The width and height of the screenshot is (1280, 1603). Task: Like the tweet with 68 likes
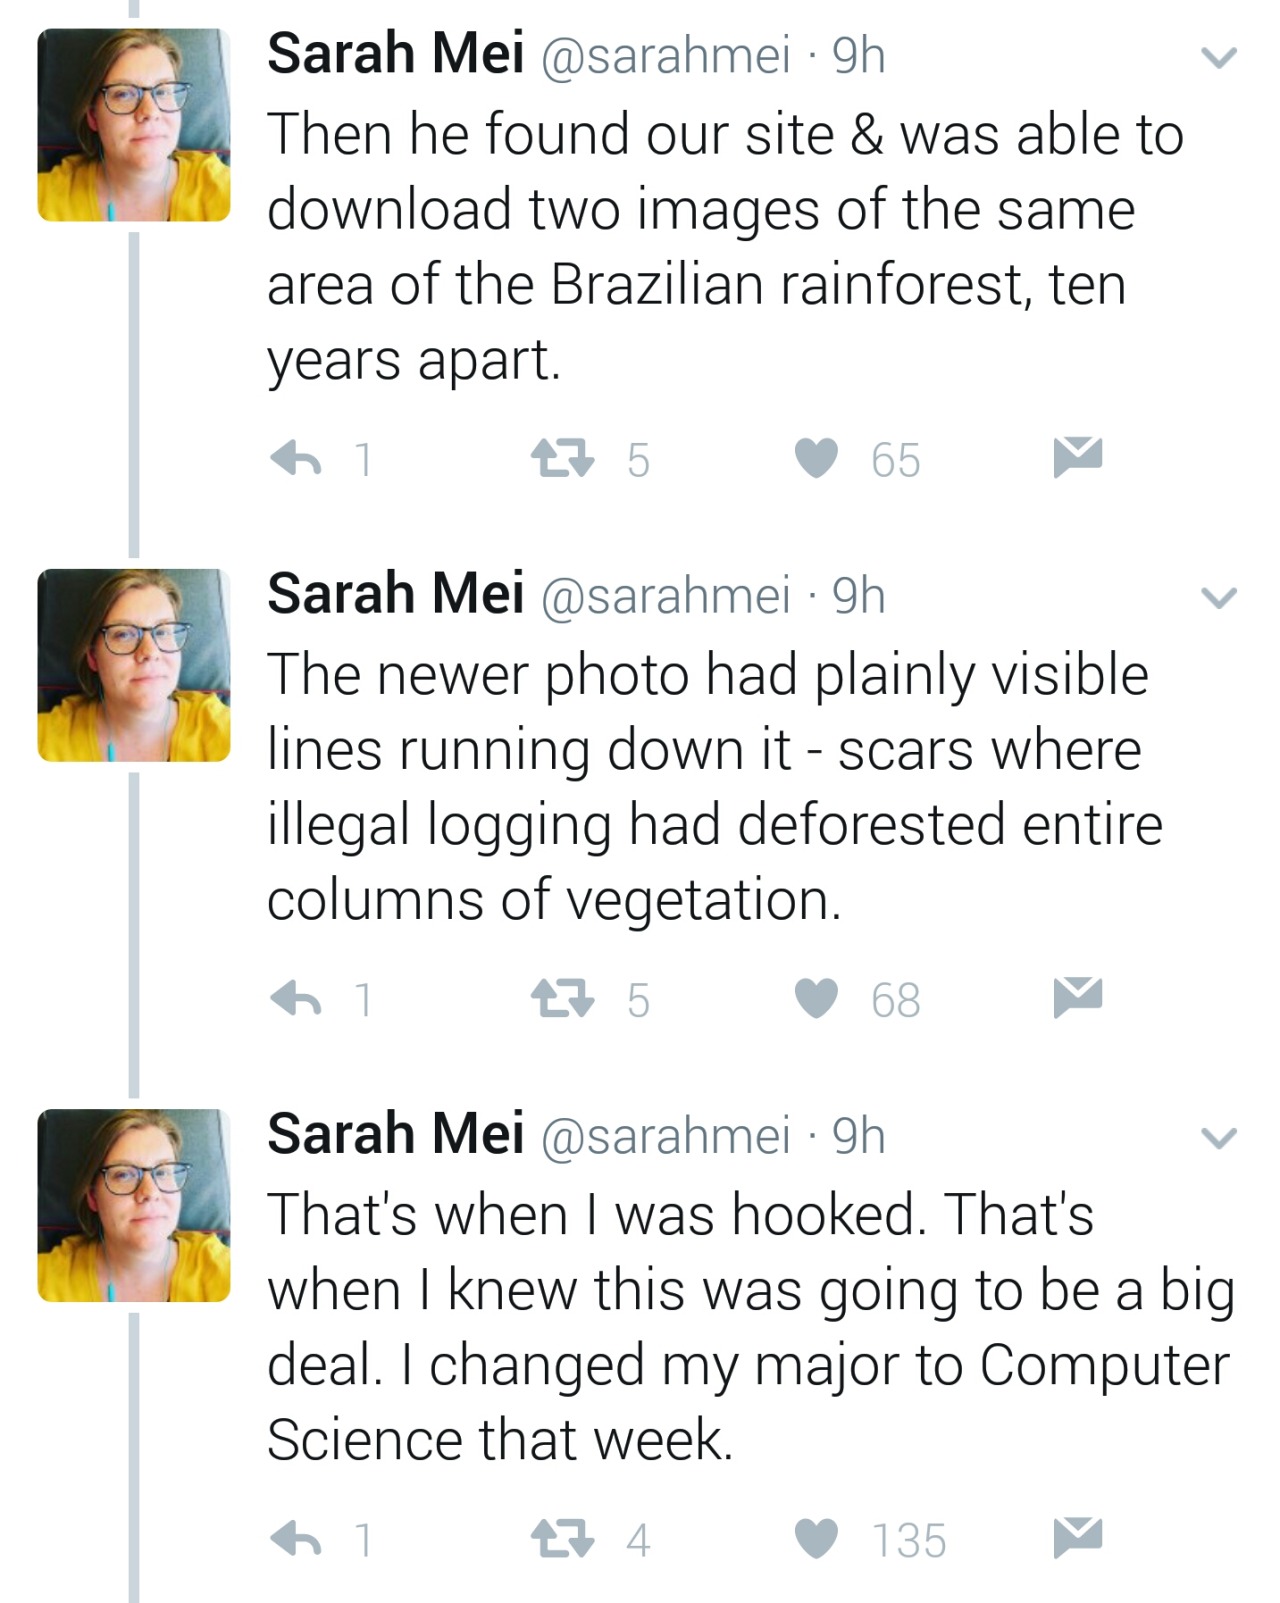pyautogui.click(x=816, y=998)
